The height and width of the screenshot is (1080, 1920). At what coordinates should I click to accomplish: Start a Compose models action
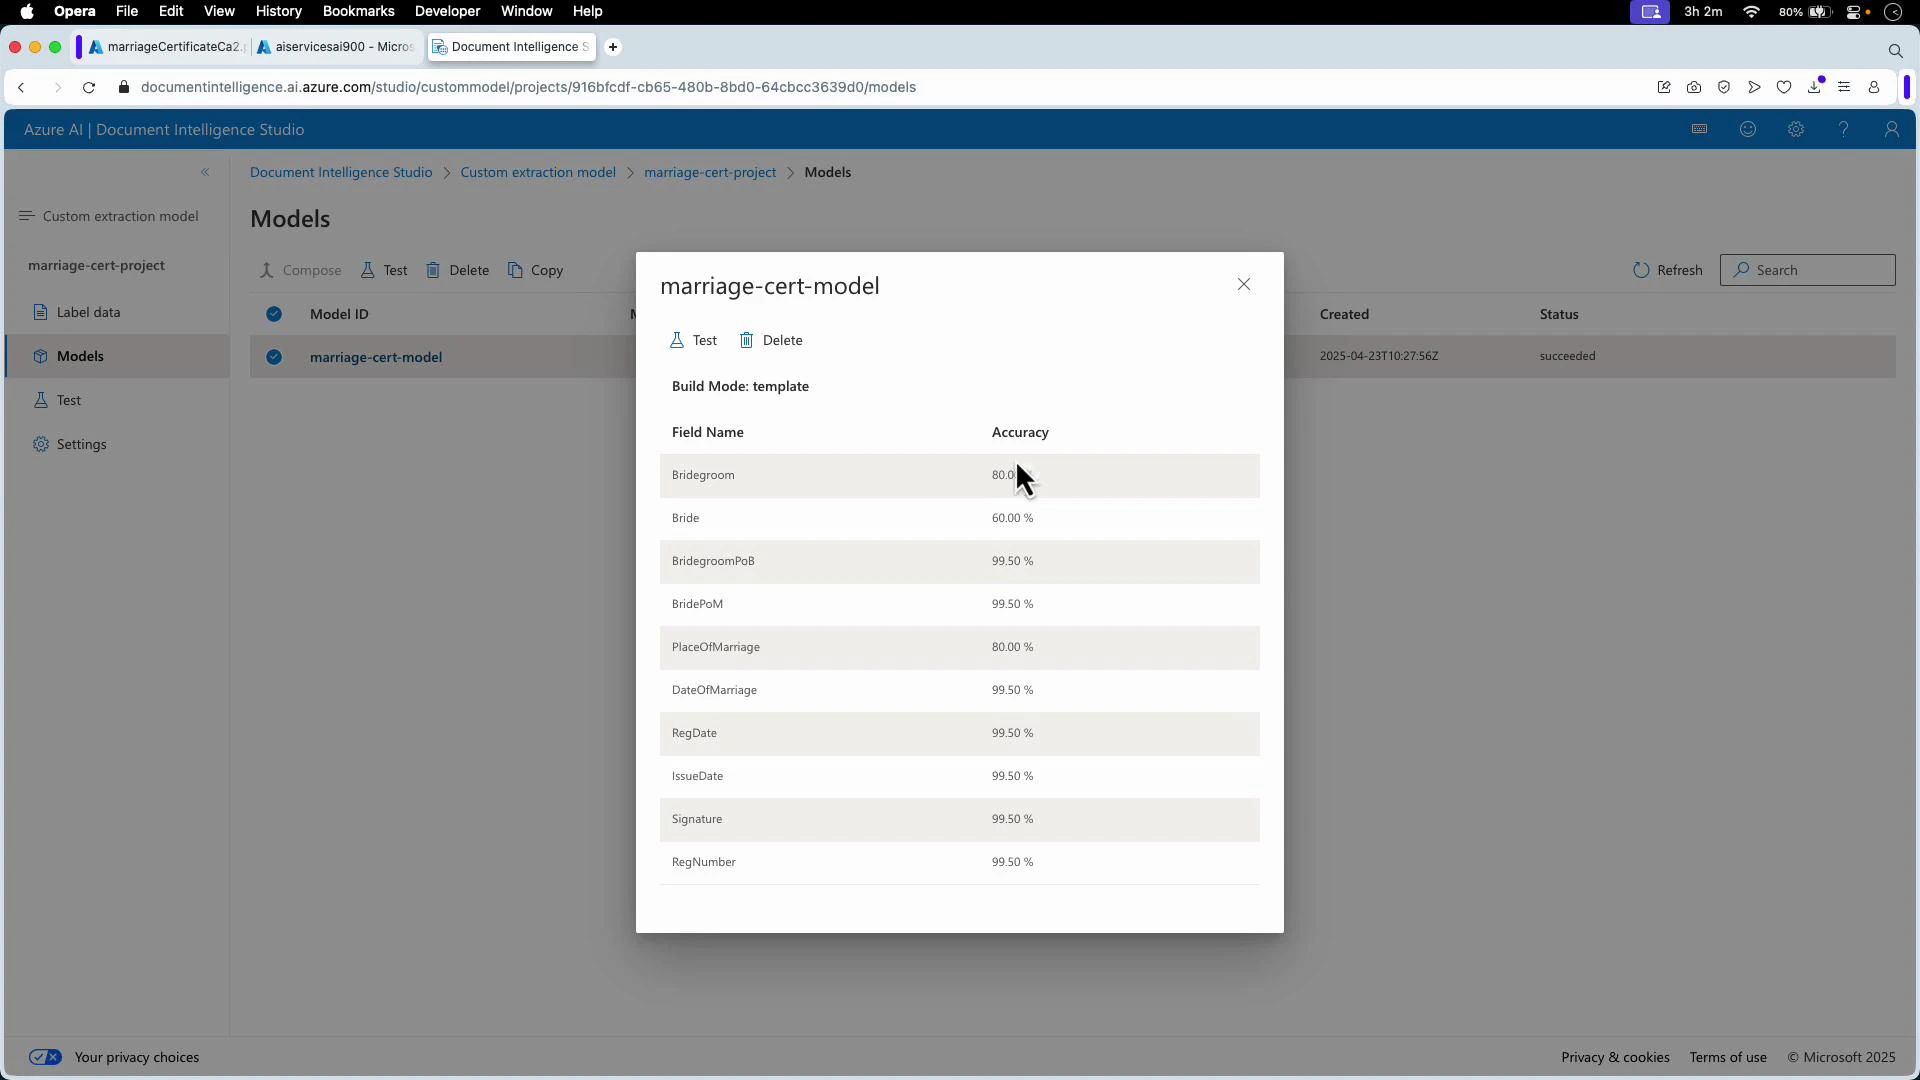[300, 270]
